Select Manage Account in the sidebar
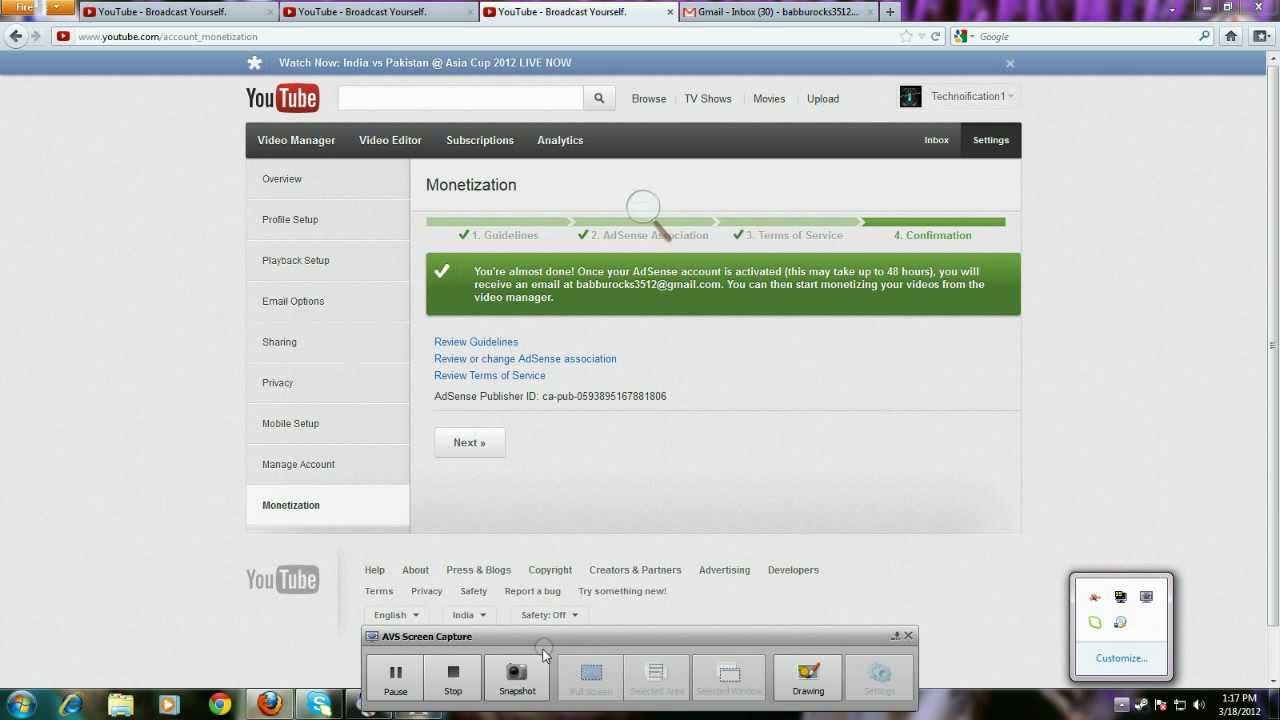1280x720 pixels. point(328,464)
